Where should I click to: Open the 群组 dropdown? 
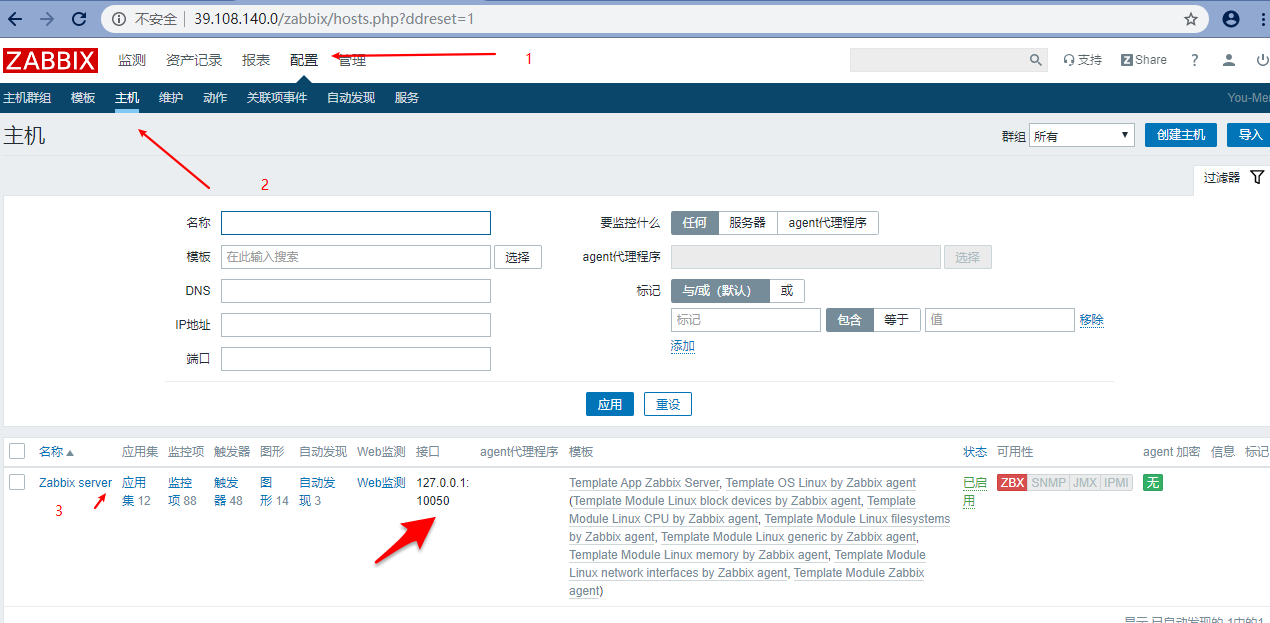1081,136
